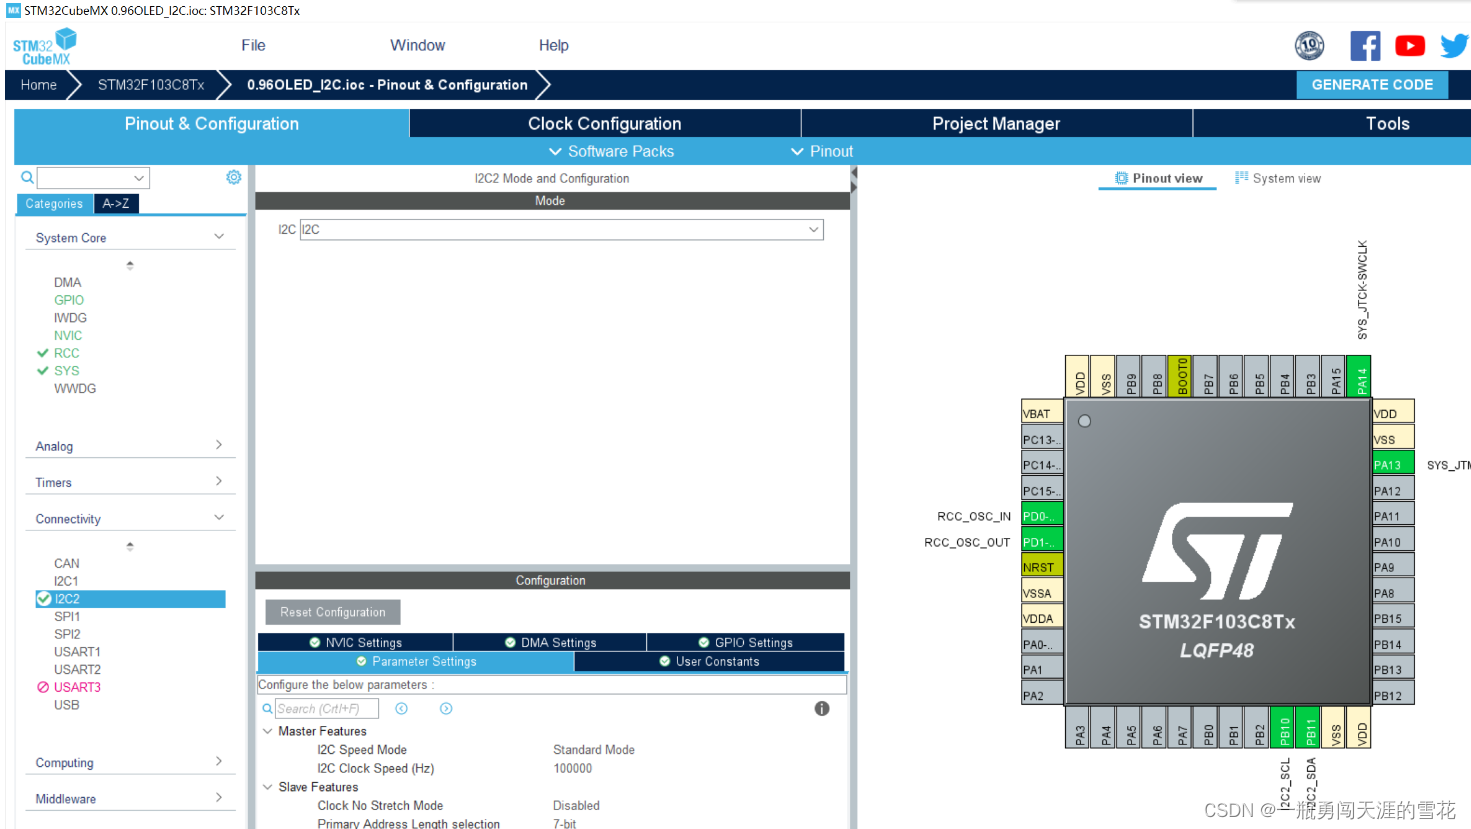Click the search magnifier in categories panel
The width and height of the screenshot is (1471, 829).
(28, 177)
